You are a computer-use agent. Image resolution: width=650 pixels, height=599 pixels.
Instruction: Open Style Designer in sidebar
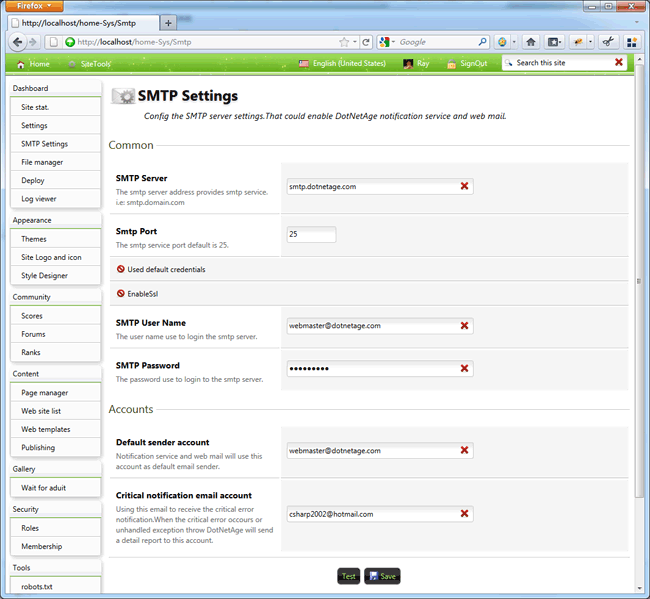(x=56, y=275)
